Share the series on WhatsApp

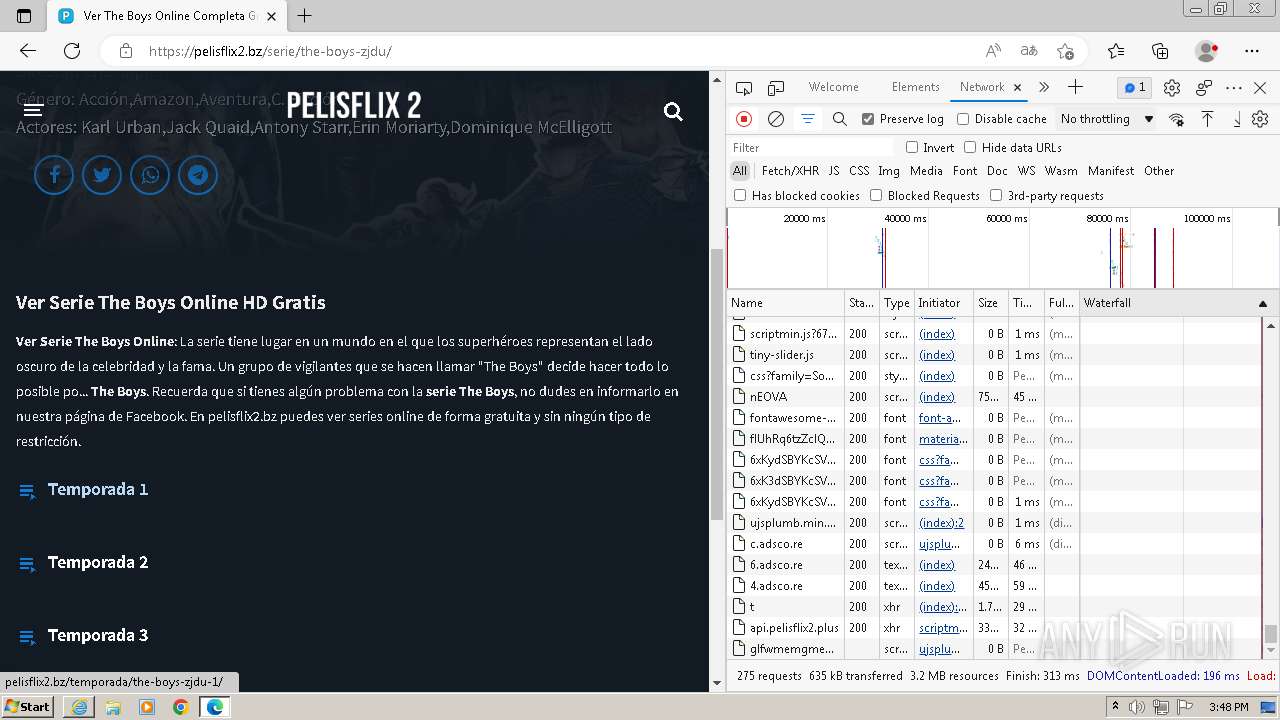tap(150, 175)
